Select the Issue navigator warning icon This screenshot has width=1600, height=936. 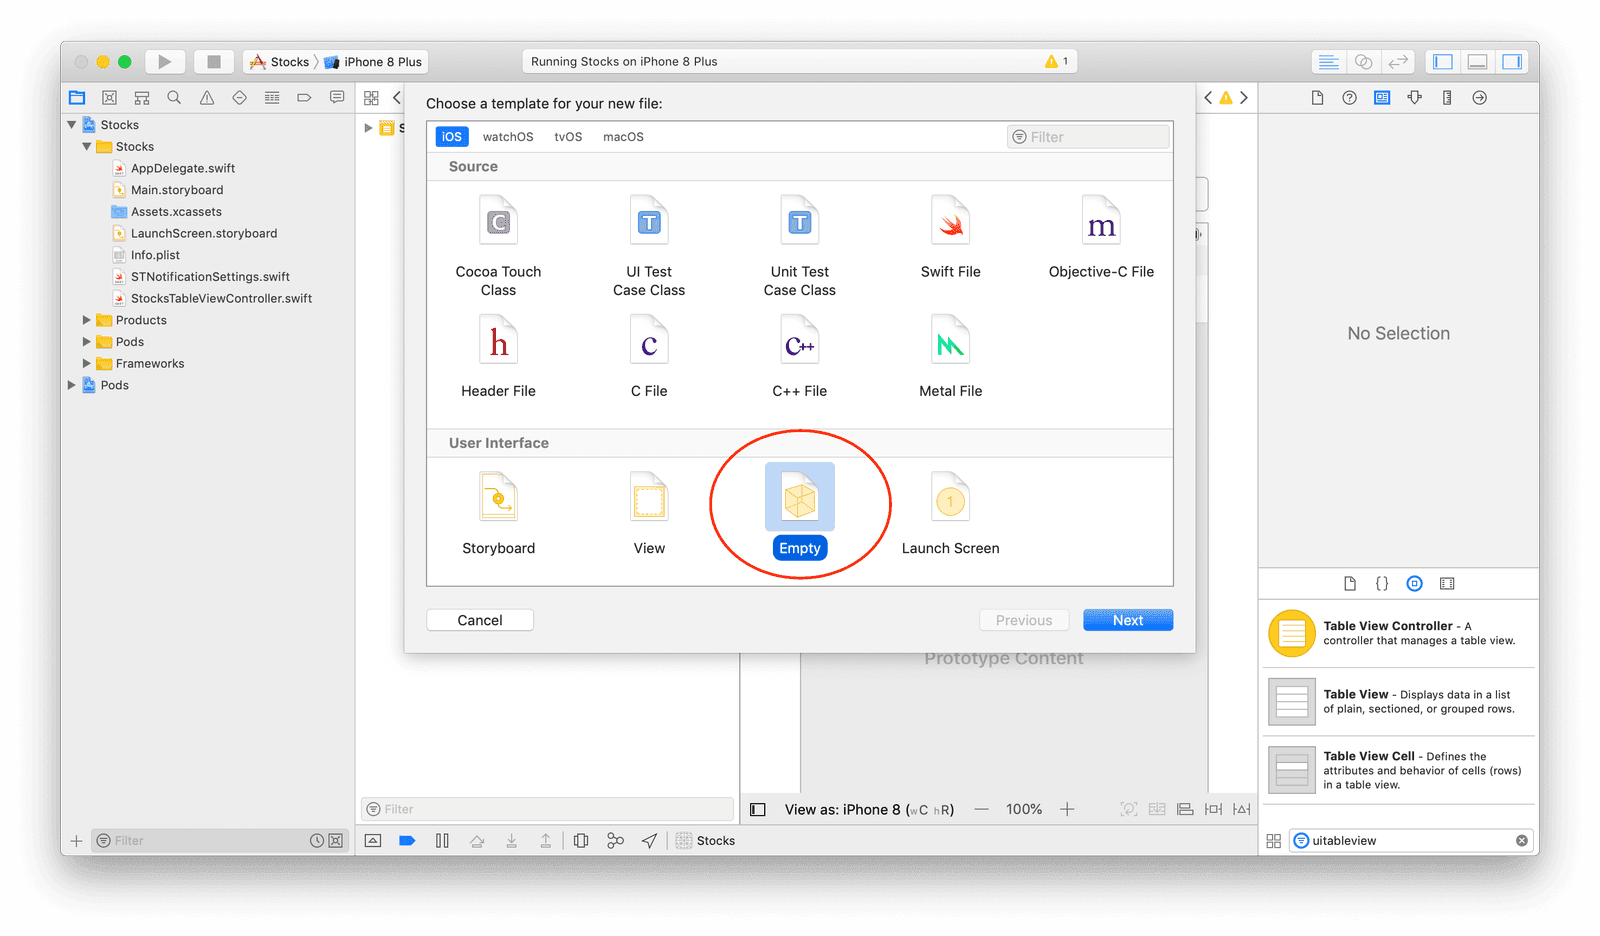(206, 97)
